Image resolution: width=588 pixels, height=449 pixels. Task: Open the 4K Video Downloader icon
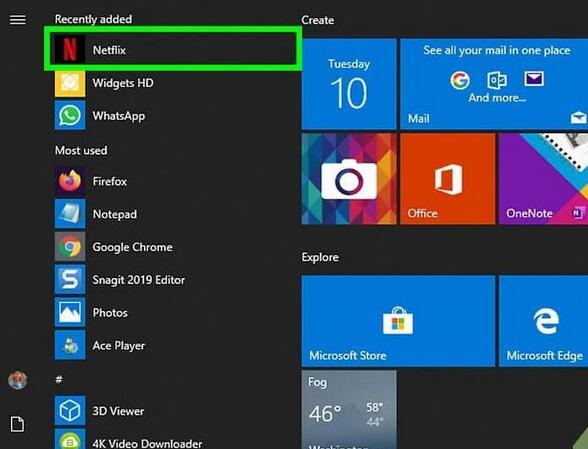pos(70,439)
